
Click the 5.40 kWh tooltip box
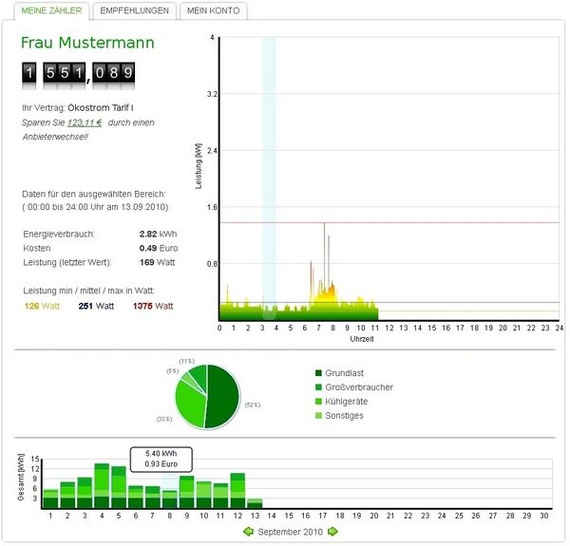pos(161,459)
